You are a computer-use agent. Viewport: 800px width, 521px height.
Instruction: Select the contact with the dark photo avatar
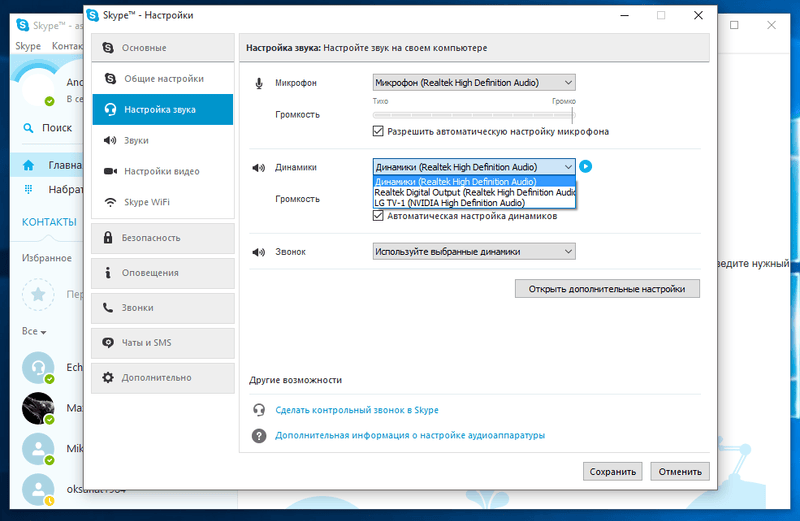point(38,408)
